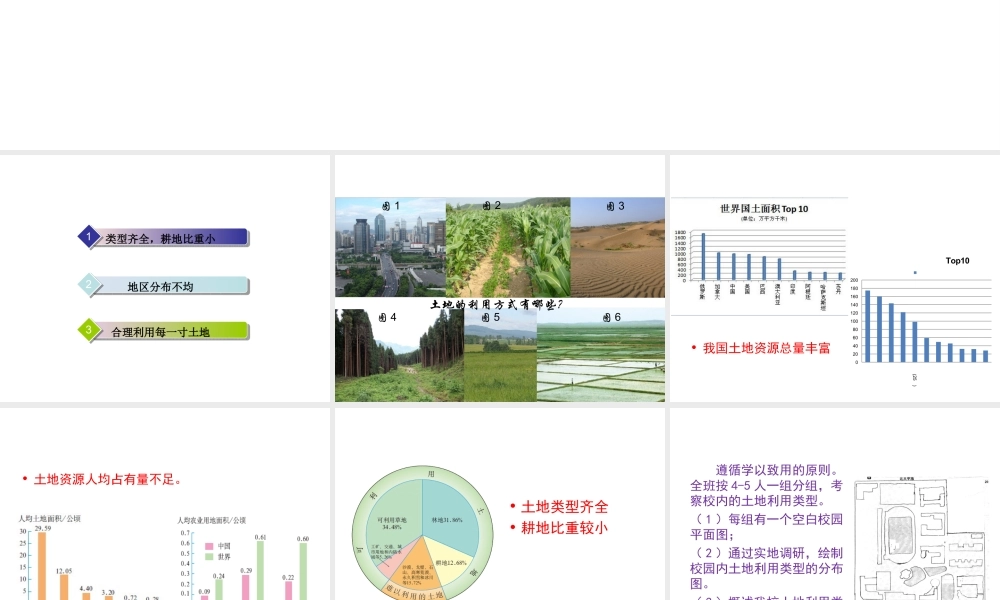Open the cornfield photo labeled 图2
1000x600 pixels.
(x=508, y=247)
